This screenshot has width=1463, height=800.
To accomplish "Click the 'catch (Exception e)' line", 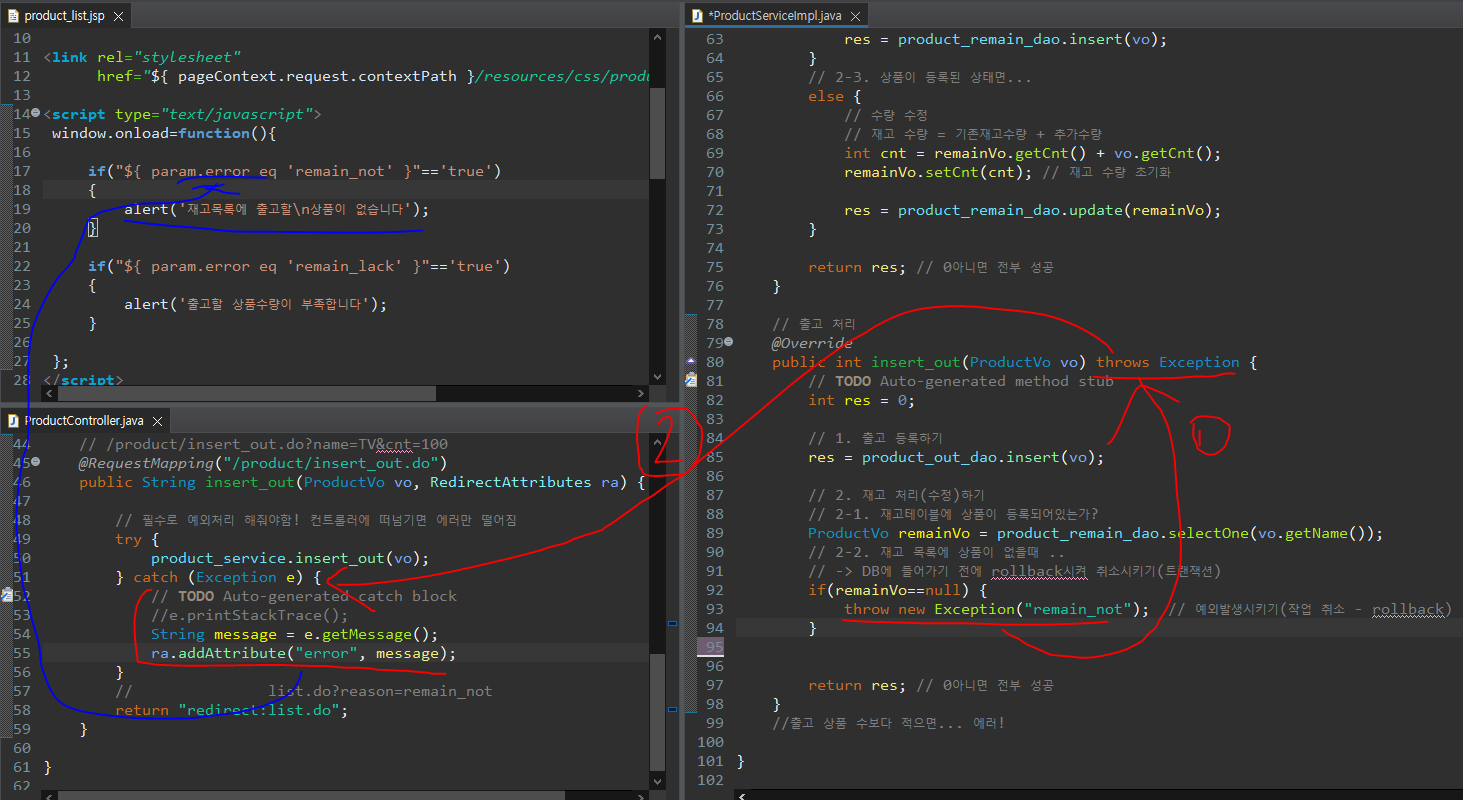I will click(x=218, y=577).
